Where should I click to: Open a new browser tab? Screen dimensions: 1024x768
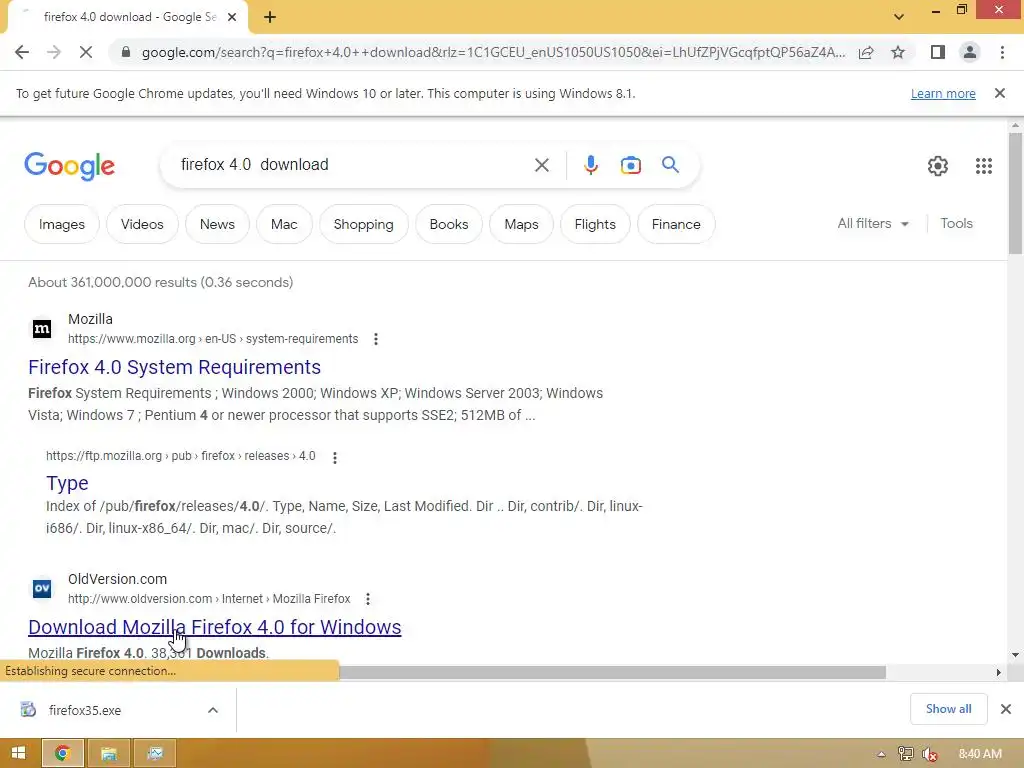[x=270, y=17]
